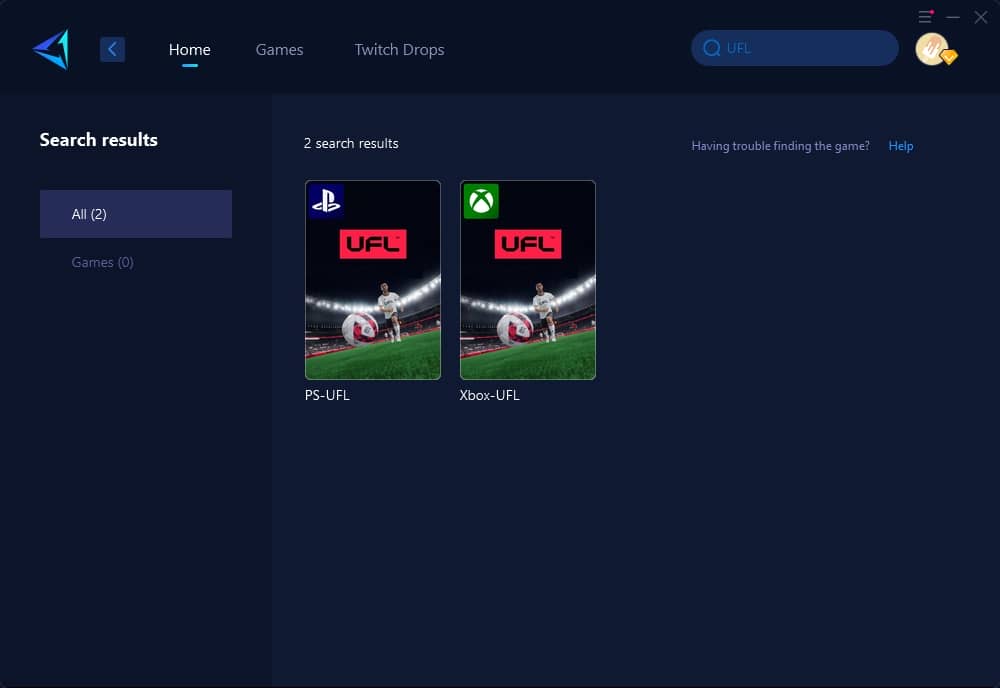1000x688 pixels.
Task: Click the Xbox badge on the Xbox-UFL card
Action: pyautogui.click(x=481, y=201)
